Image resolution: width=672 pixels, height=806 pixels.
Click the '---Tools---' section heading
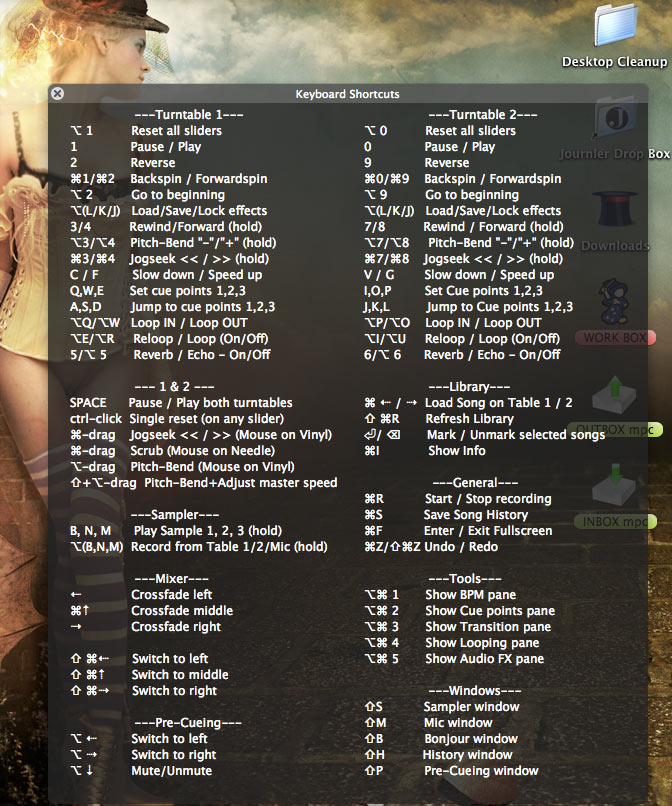tap(465, 579)
